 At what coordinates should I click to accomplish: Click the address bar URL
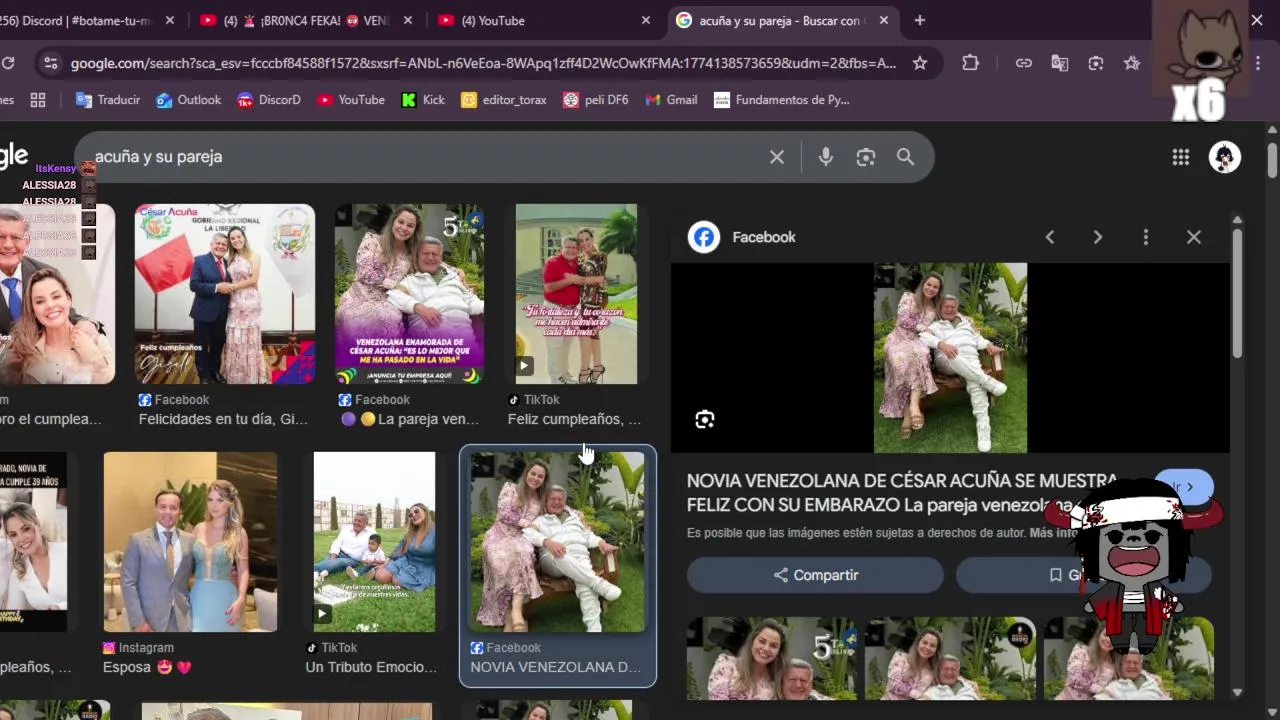tap(483, 63)
